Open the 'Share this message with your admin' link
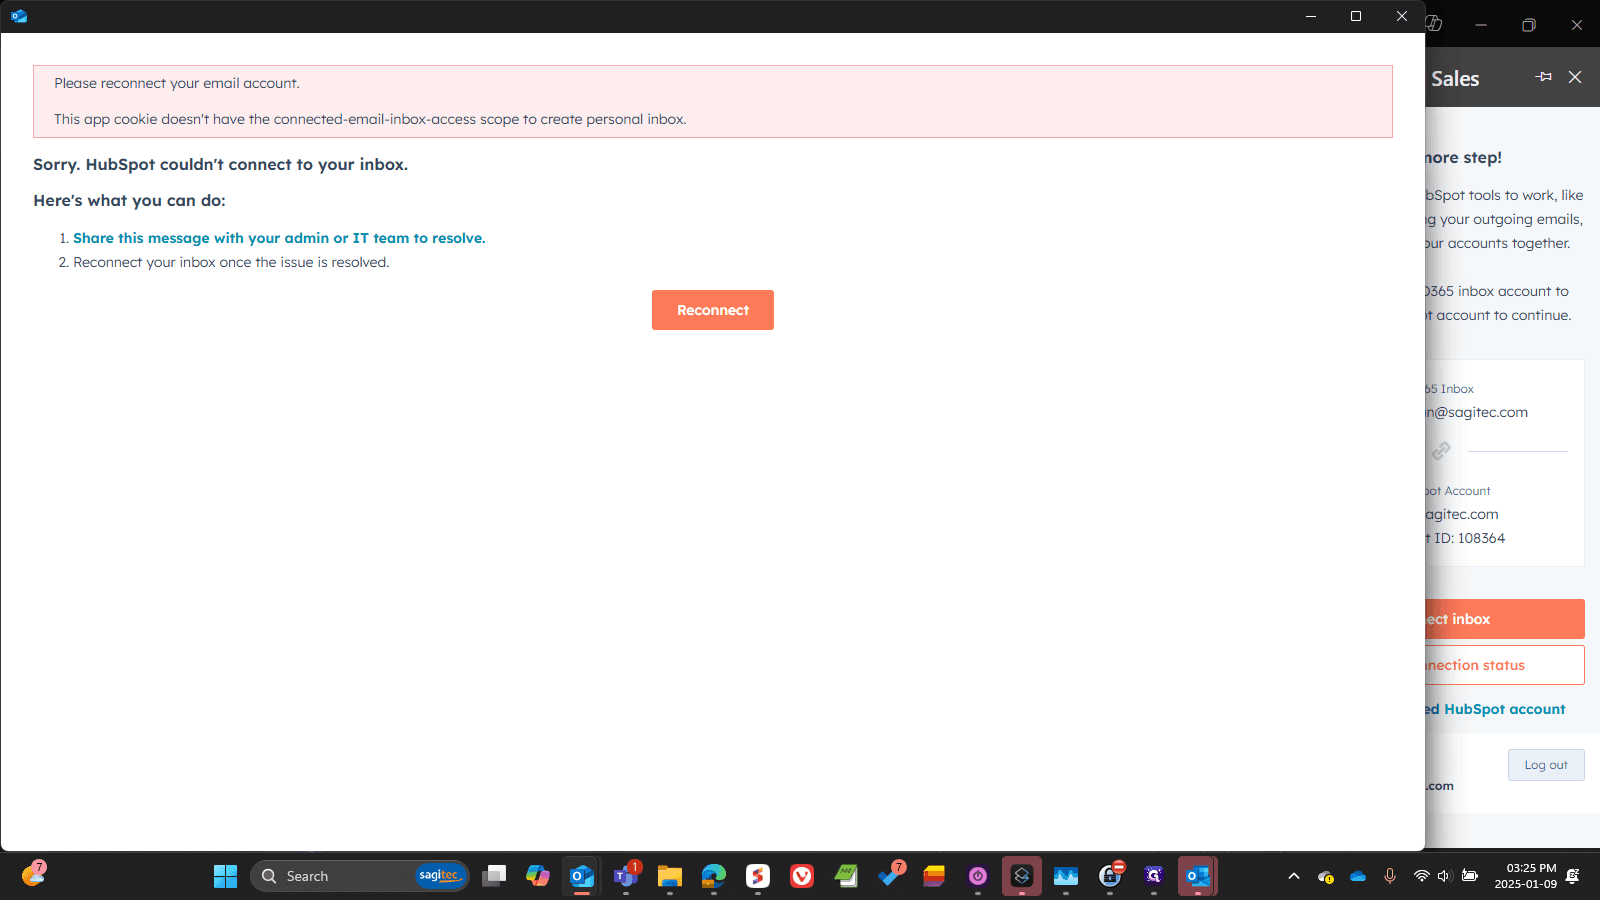The width and height of the screenshot is (1600, 900). [279, 238]
